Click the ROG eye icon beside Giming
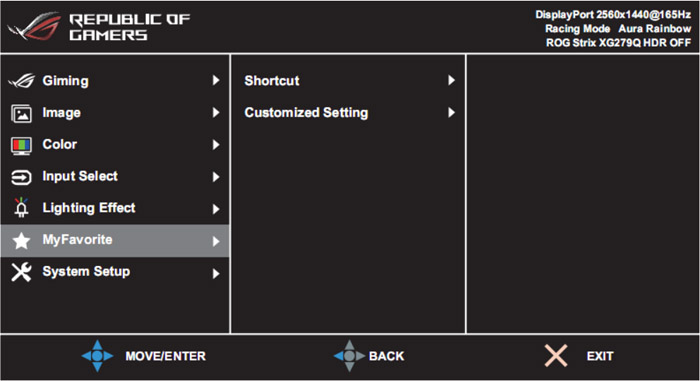This screenshot has height=381, width=700. tap(21, 81)
